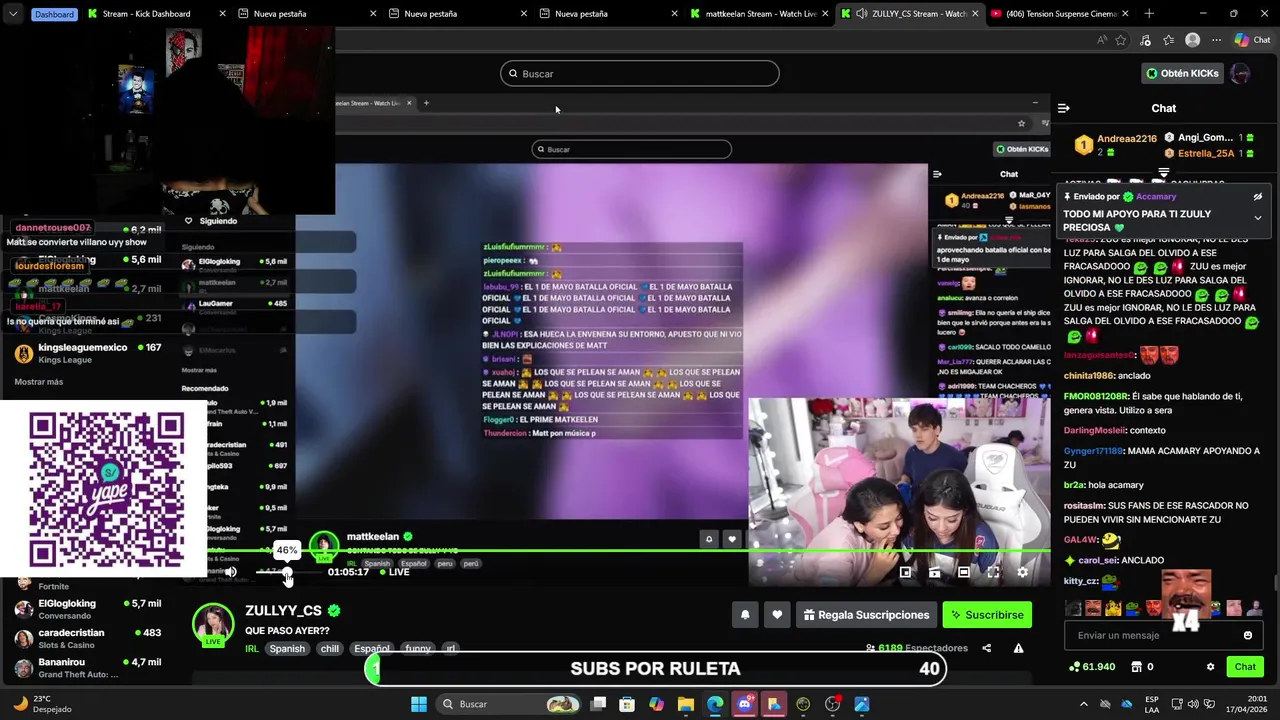Open Windows Start menu
The height and width of the screenshot is (720, 1280).
419,704
